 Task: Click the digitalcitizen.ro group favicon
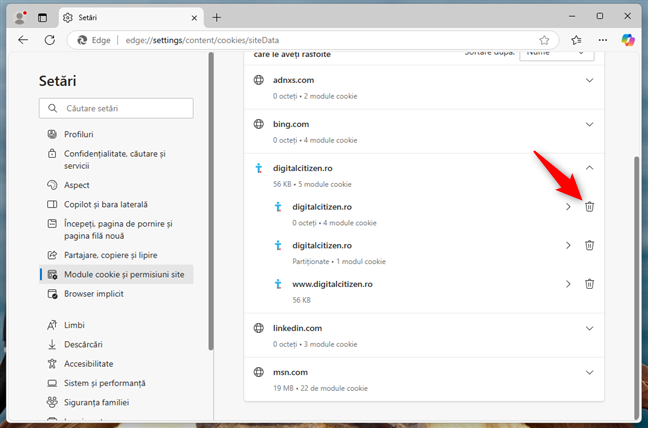coord(259,168)
